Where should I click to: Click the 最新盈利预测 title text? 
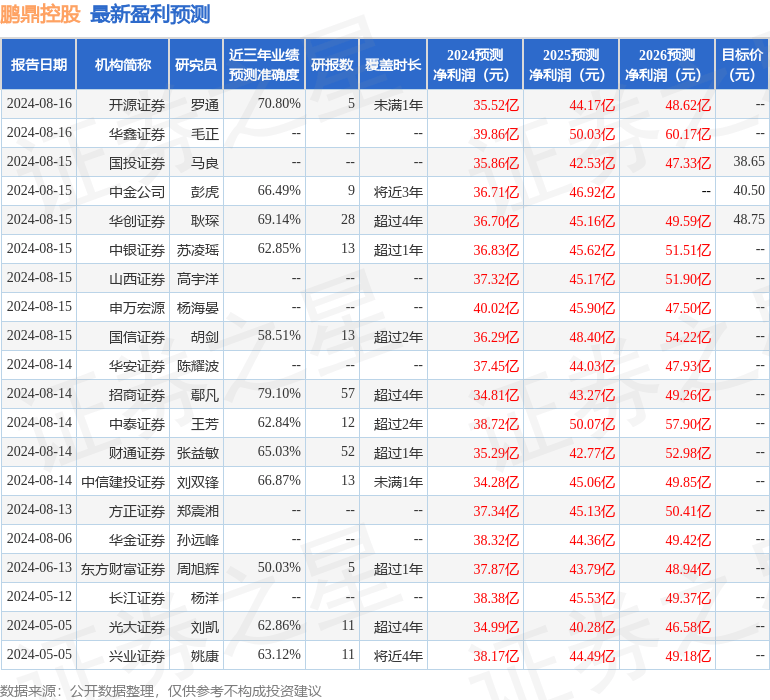tap(150, 14)
